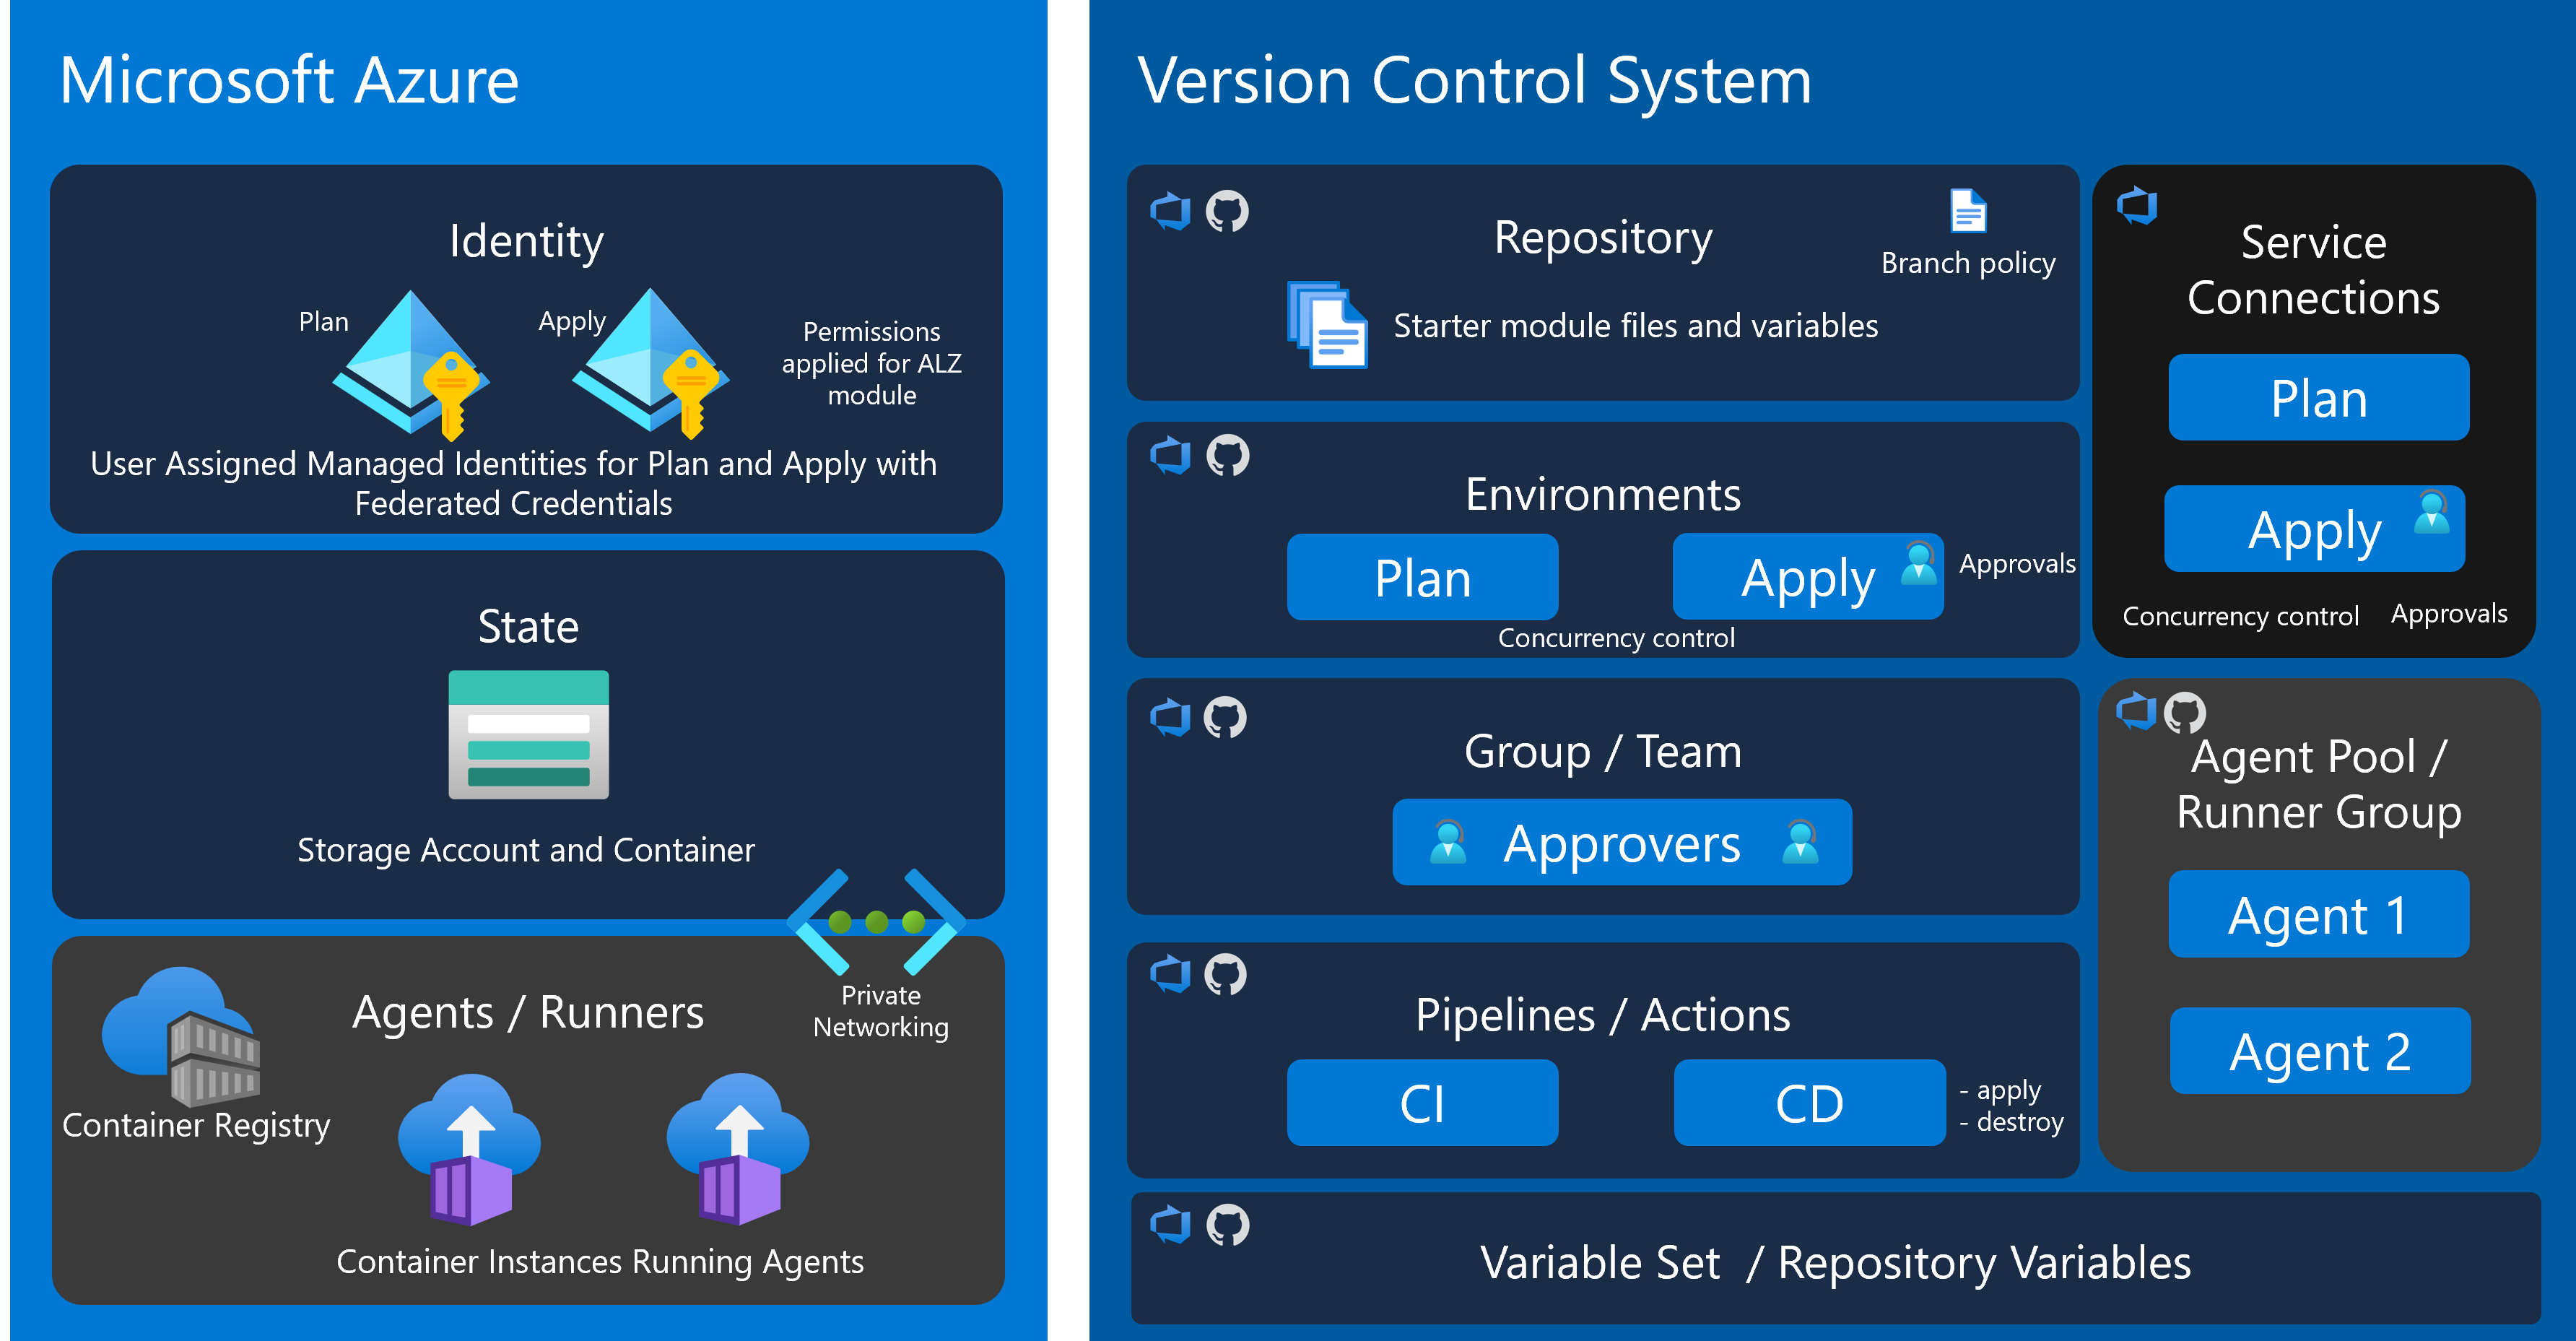Viewport: 2576px width, 1341px height.
Task: Click the Plan box under Service Connections
Action: (2318, 398)
